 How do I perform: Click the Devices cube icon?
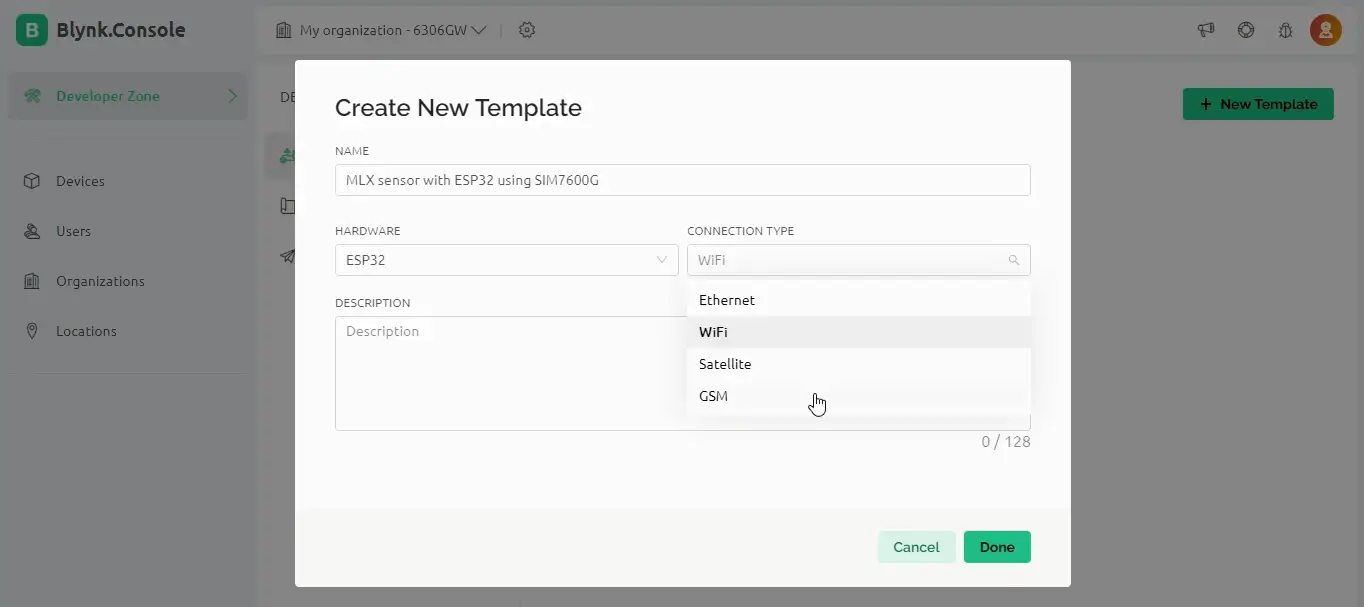pos(32,181)
